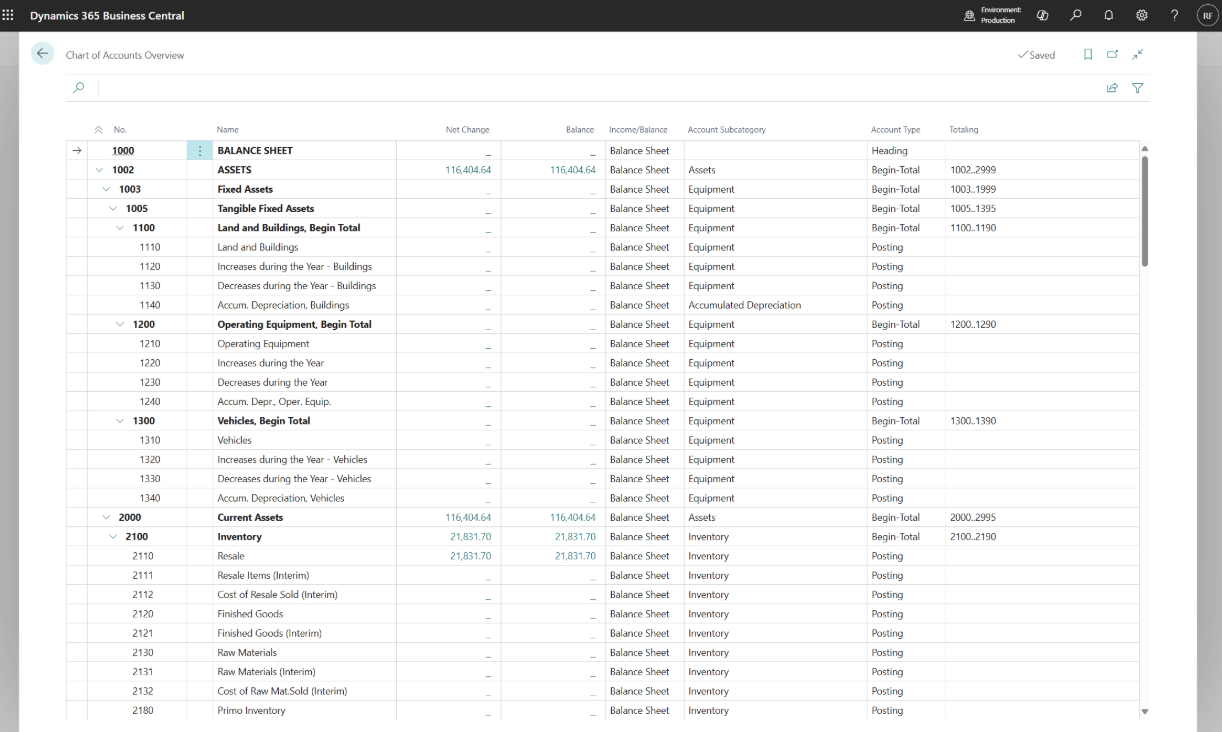The height and width of the screenshot is (732, 1222).
Task: Click the vertical scrollbar down arrow
Action: pyautogui.click(x=1145, y=711)
